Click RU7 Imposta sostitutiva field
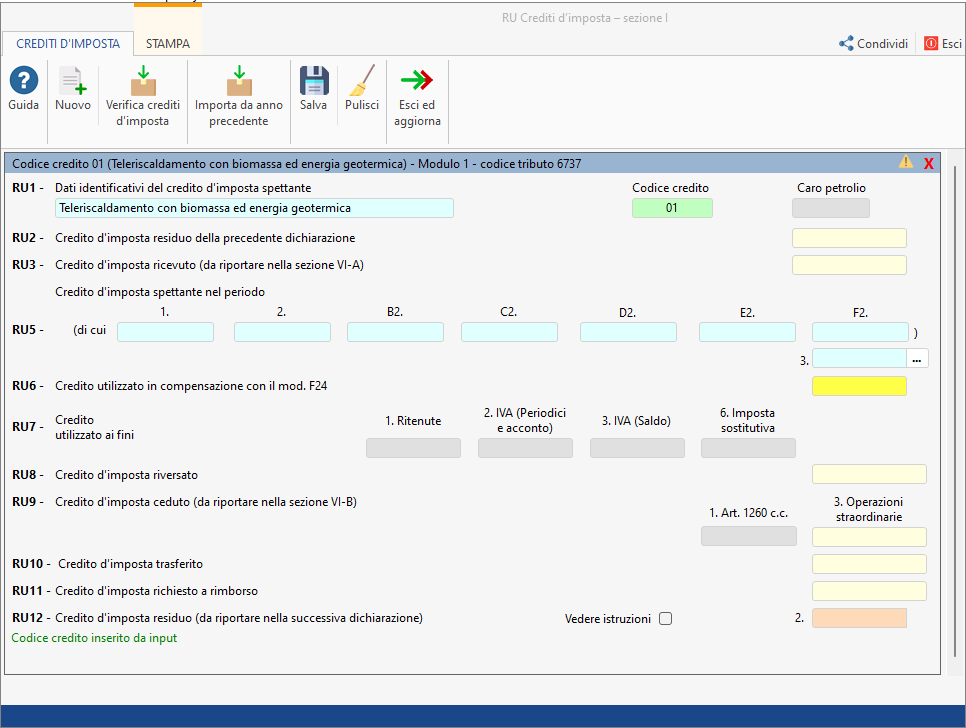This screenshot has width=966, height=728. coord(749,448)
